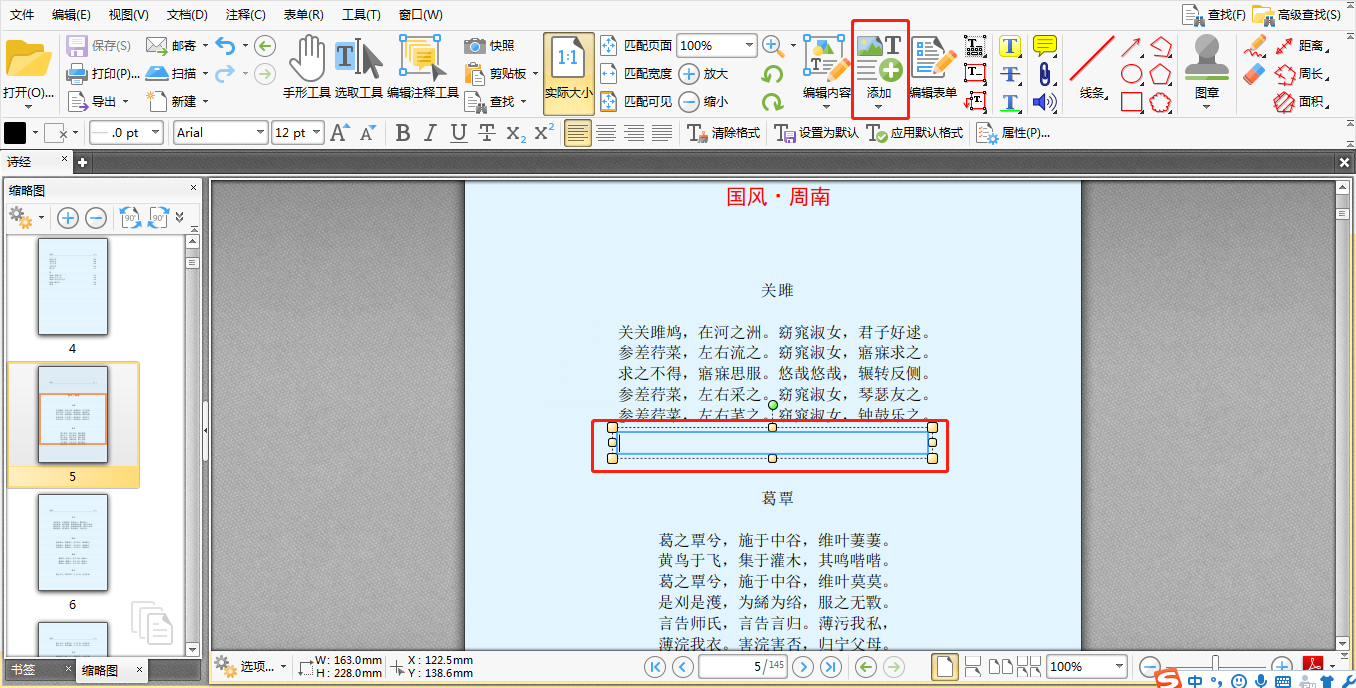Toggle Underline formatting
The image size is (1356, 688).
point(459,133)
